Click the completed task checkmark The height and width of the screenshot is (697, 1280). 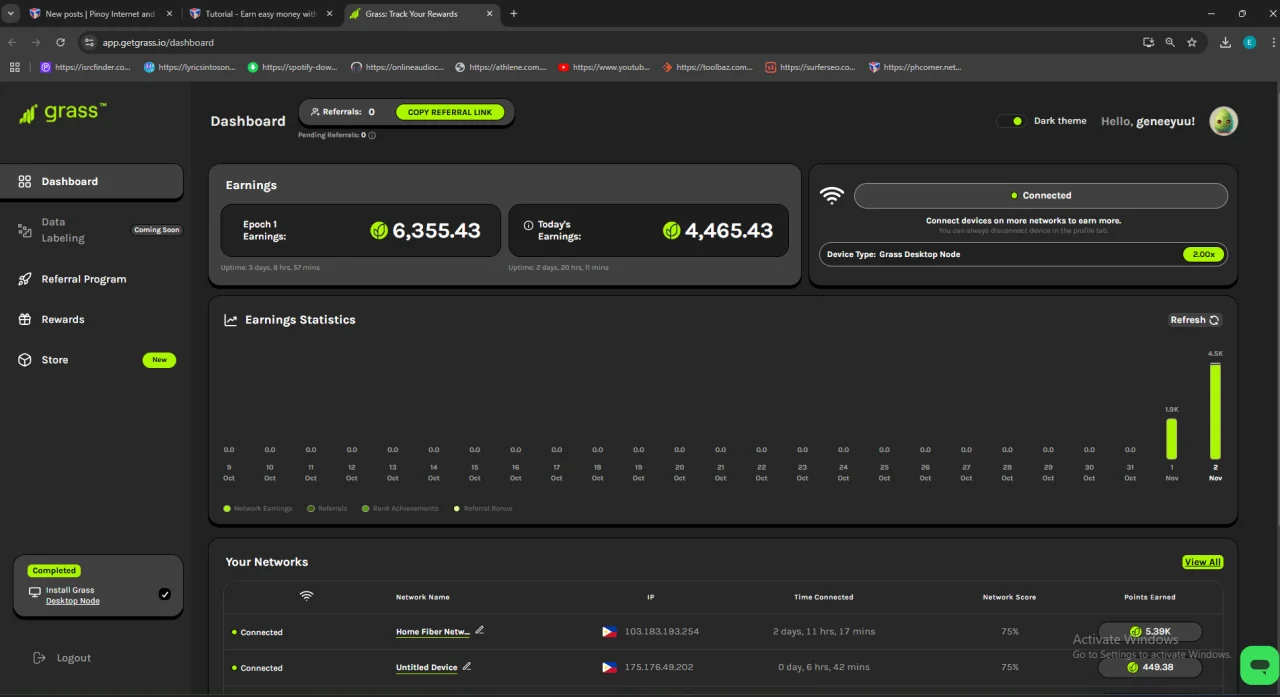[x=165, y=594]
